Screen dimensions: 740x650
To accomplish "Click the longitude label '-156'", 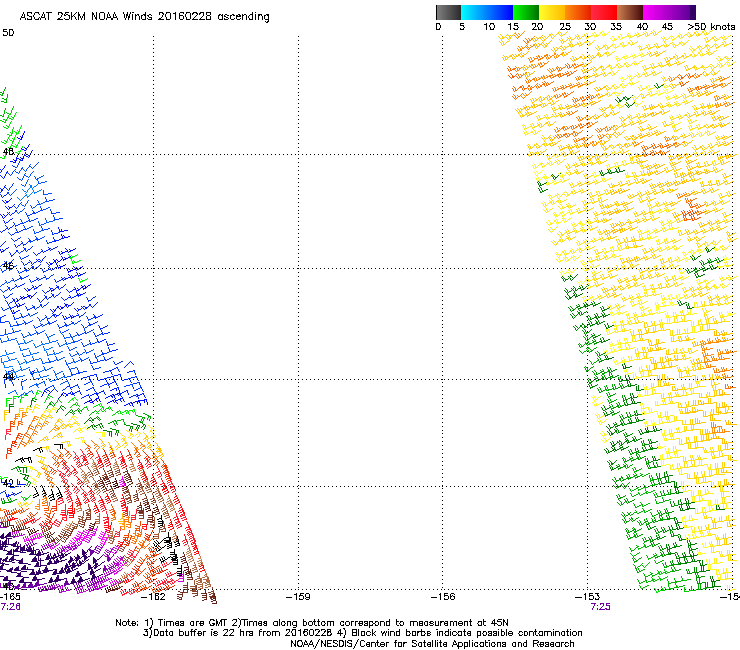I will [x=443, y=597].
